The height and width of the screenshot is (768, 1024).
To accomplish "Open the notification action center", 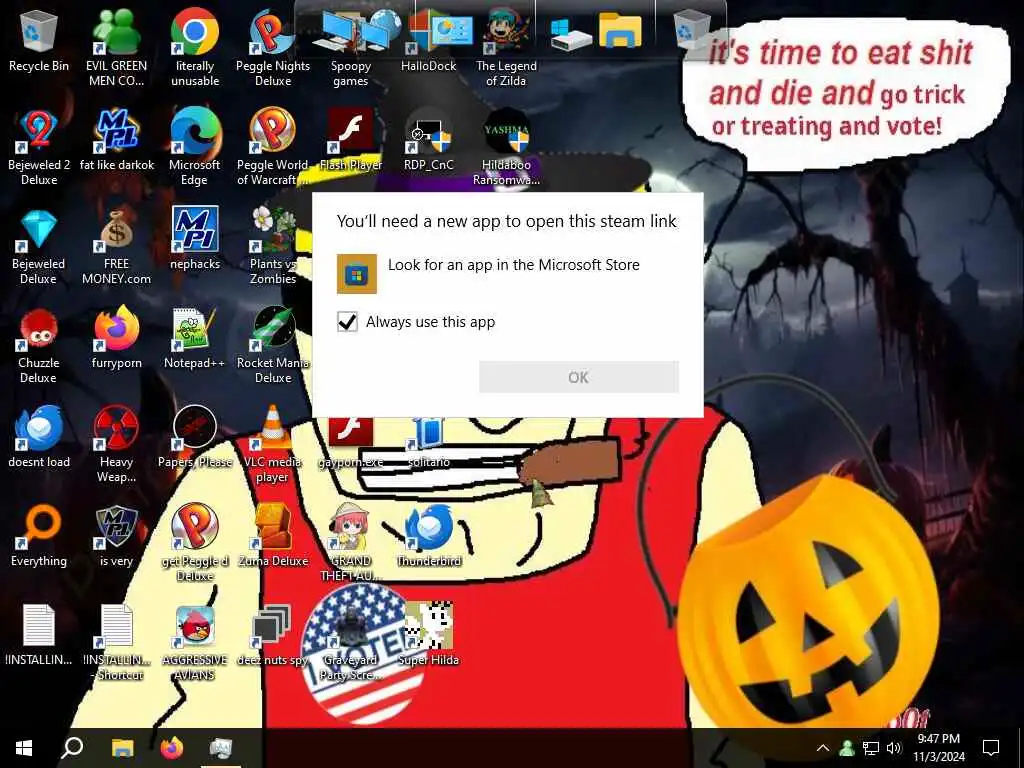I will pos(991,748).
